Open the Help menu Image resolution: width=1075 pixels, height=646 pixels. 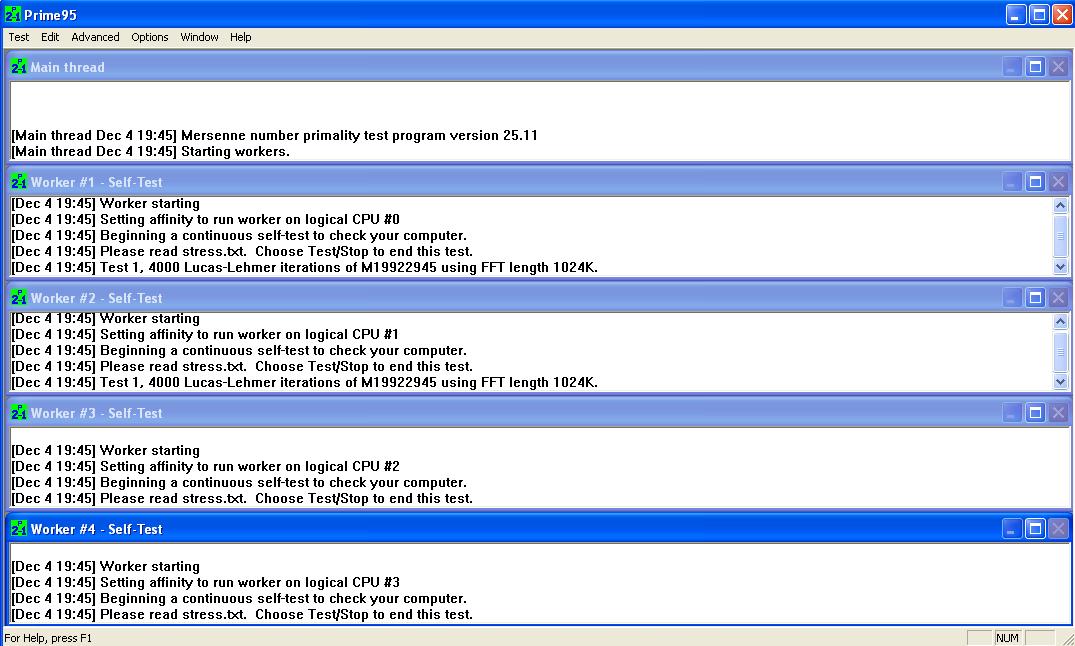241,37
